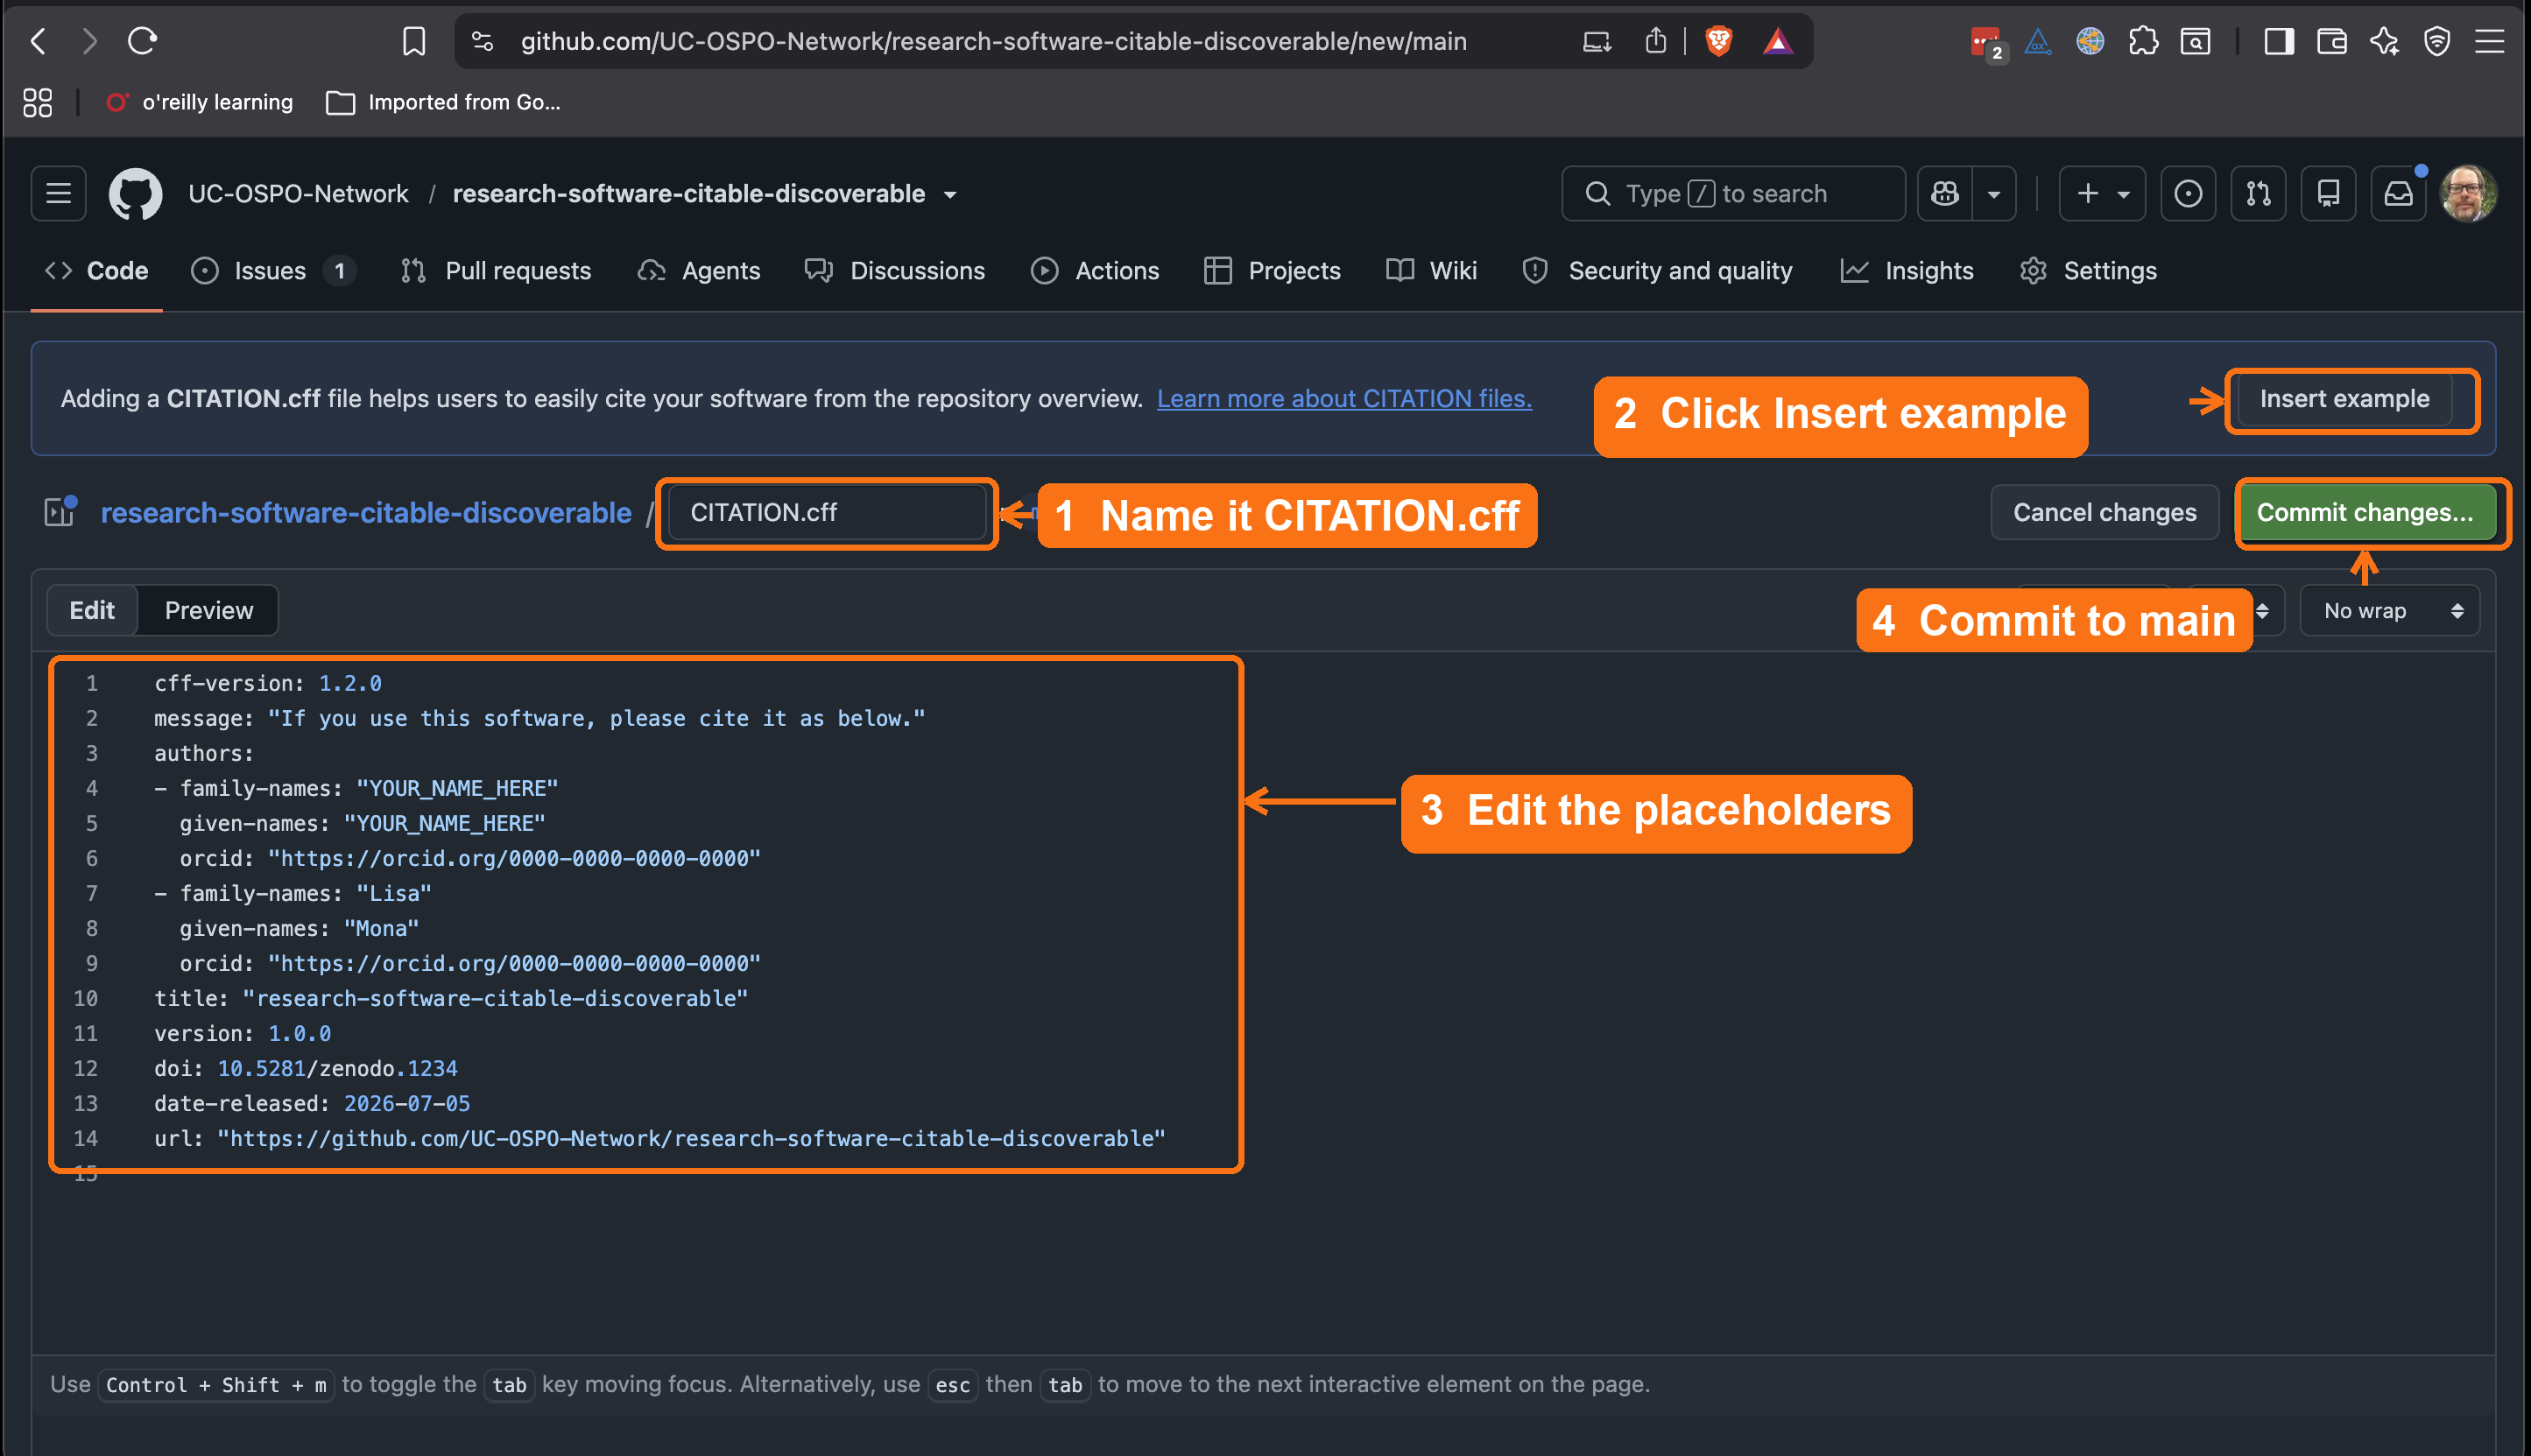
Task: Click the title line in editor
Action: click(451, 998)
